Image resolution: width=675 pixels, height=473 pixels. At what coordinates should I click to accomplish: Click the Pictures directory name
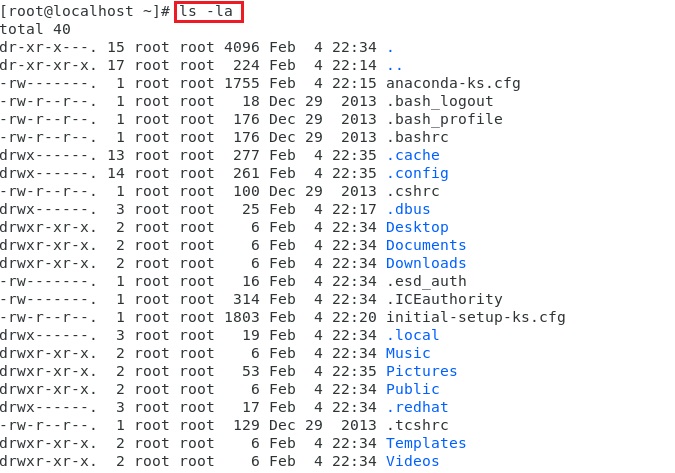point(421,371)
